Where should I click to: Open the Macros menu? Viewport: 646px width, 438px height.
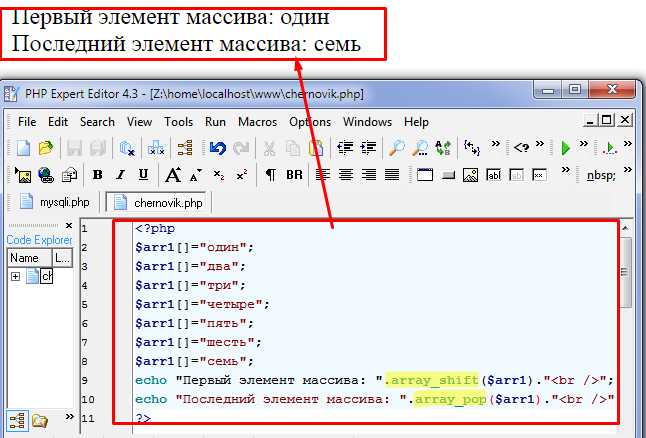258,122
